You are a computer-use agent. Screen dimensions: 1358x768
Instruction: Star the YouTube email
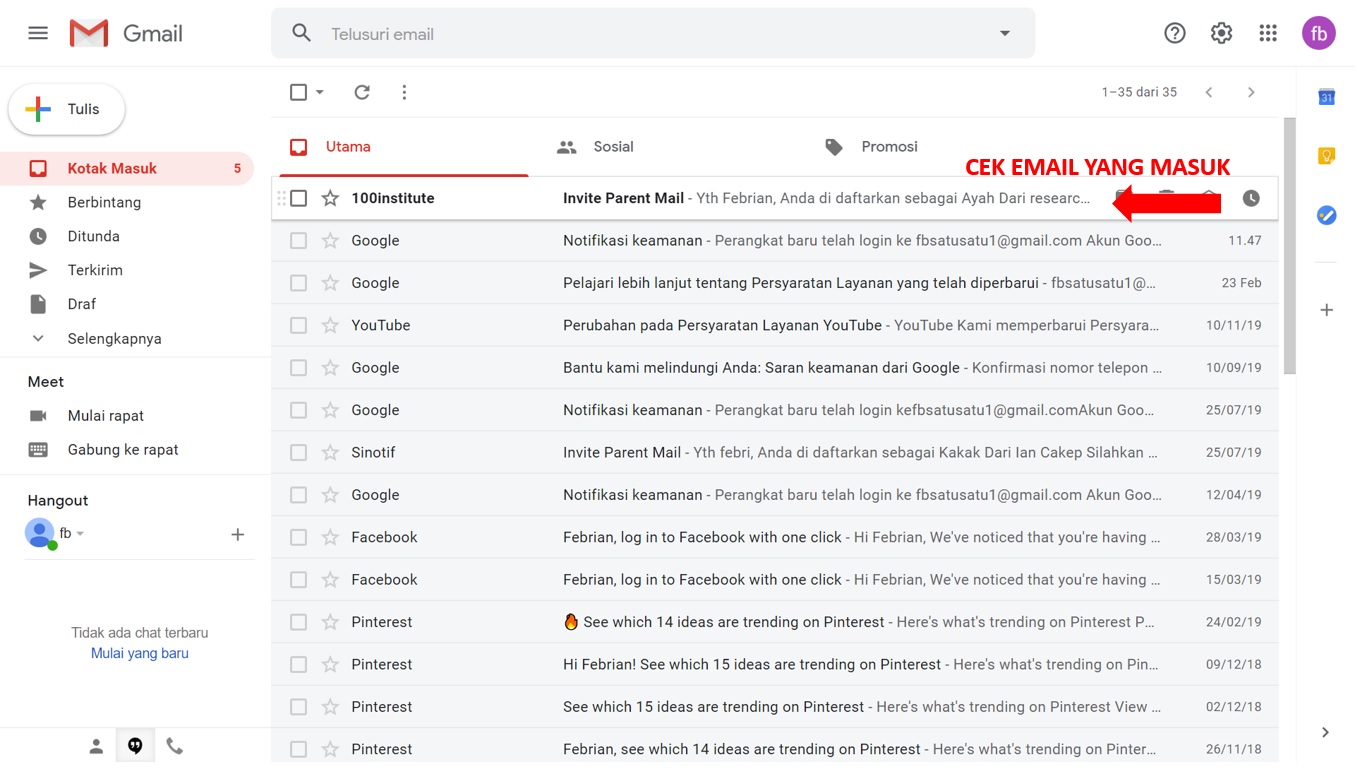[330, 325]
